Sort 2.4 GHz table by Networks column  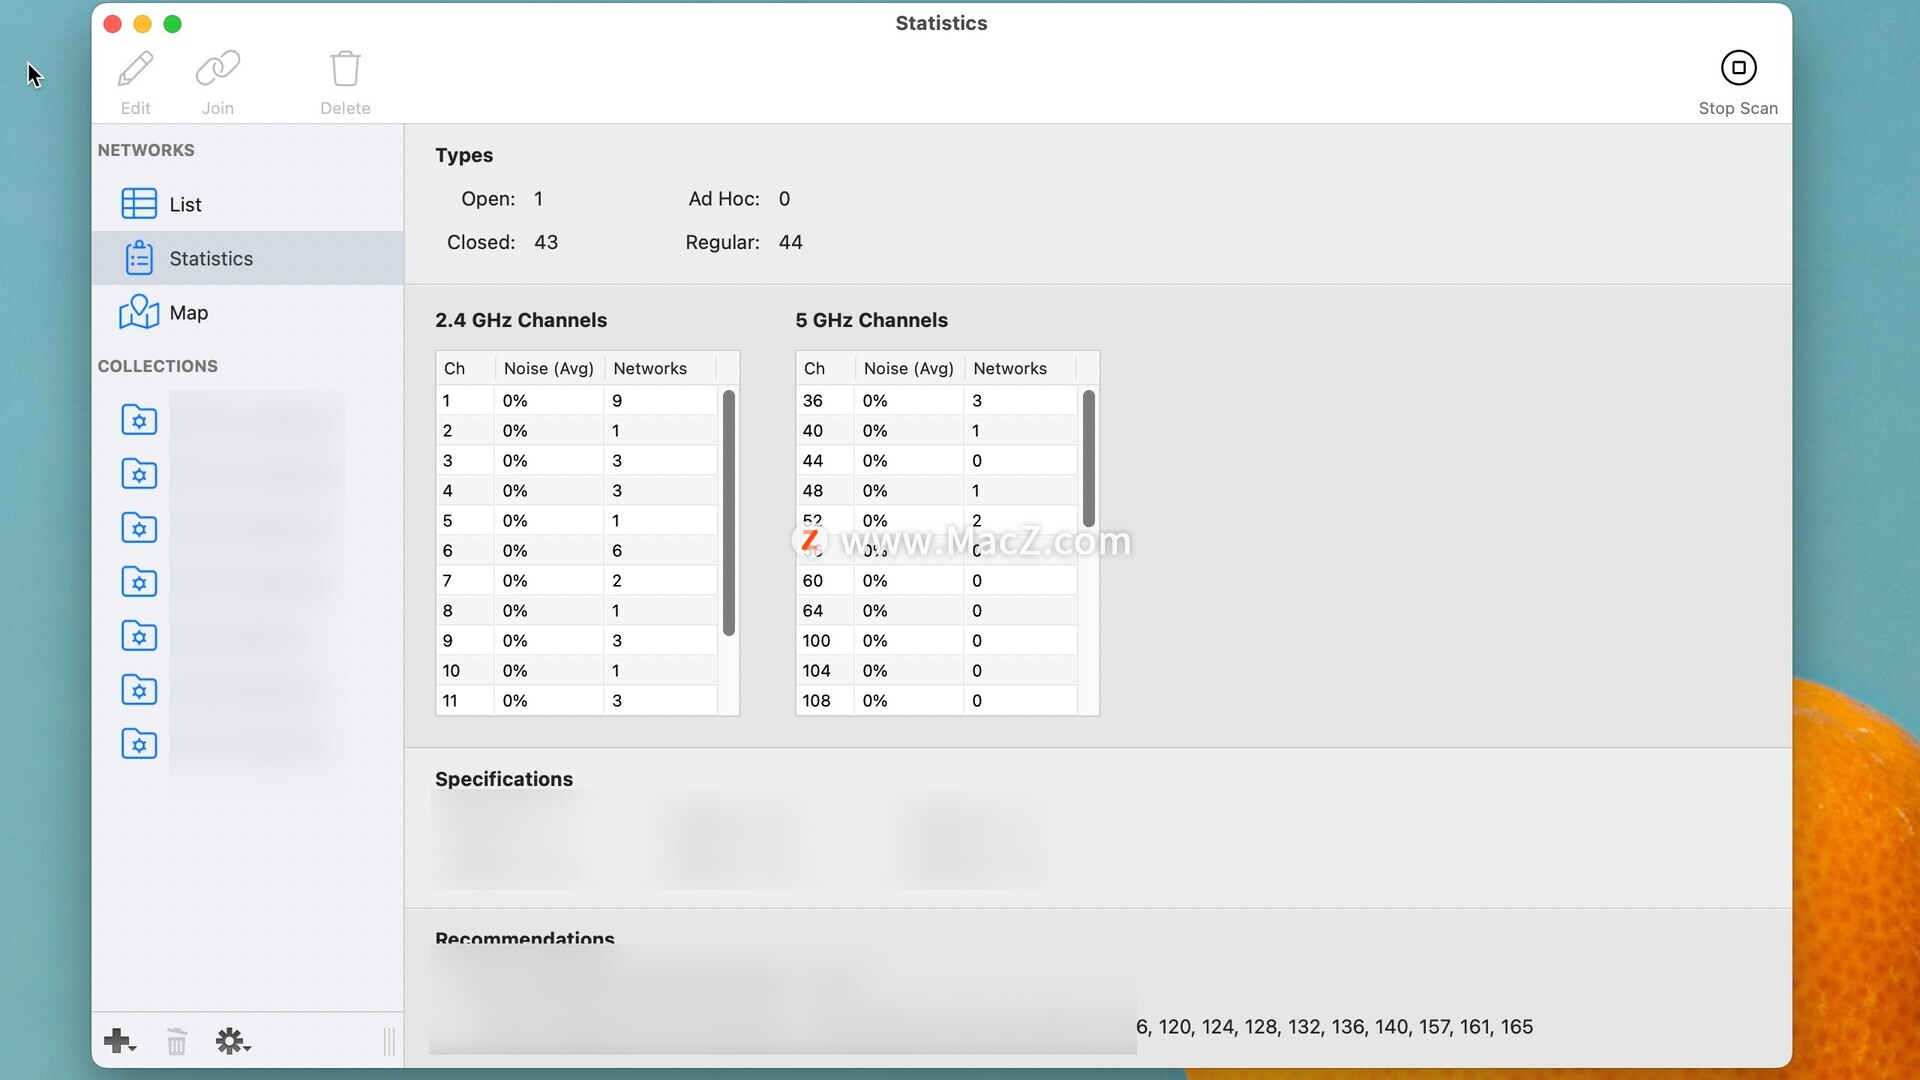pyautogui.click(x=660, y=368)
